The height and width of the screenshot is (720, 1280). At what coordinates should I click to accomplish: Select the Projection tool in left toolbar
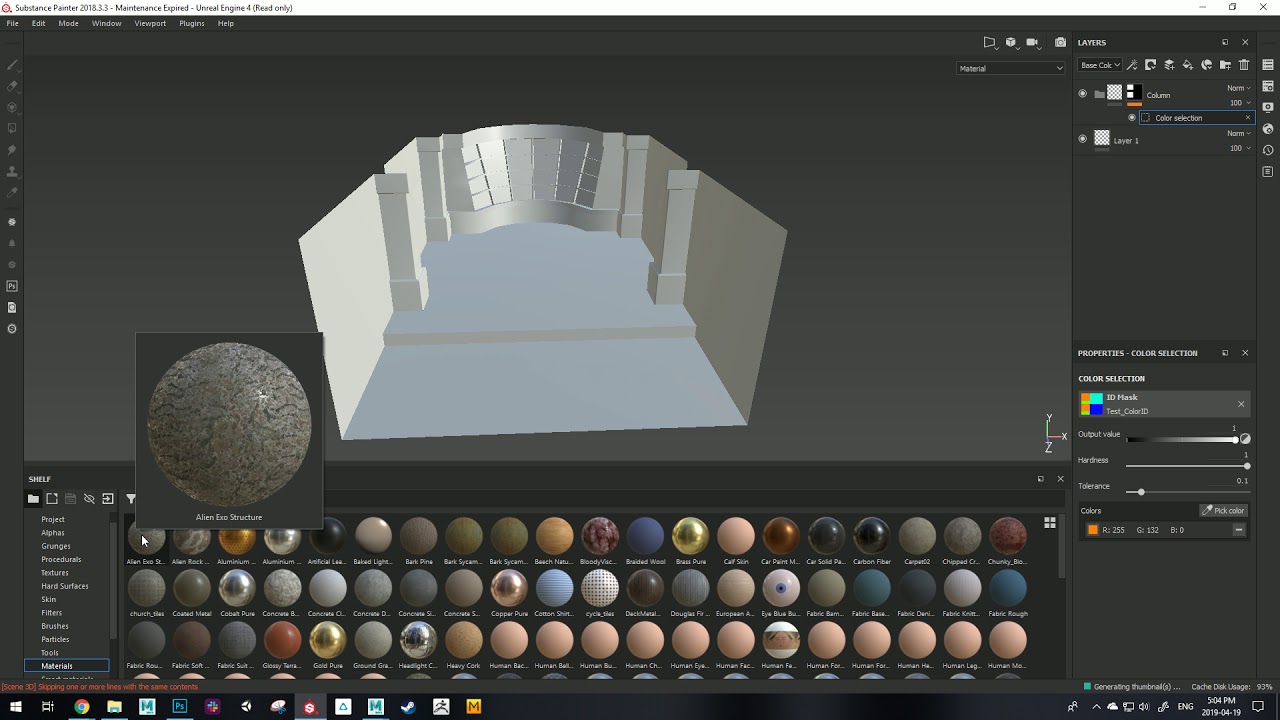[12, 107]
